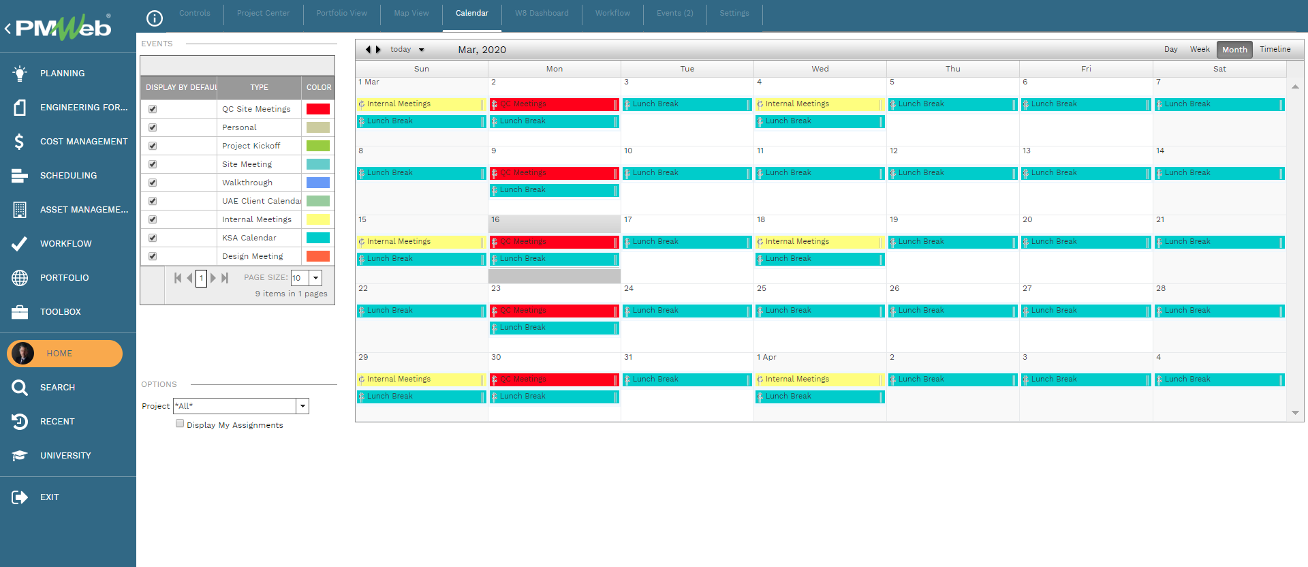Open the Scheduling bars icon
Viewport: 1308px width, 567px height.
19,176
